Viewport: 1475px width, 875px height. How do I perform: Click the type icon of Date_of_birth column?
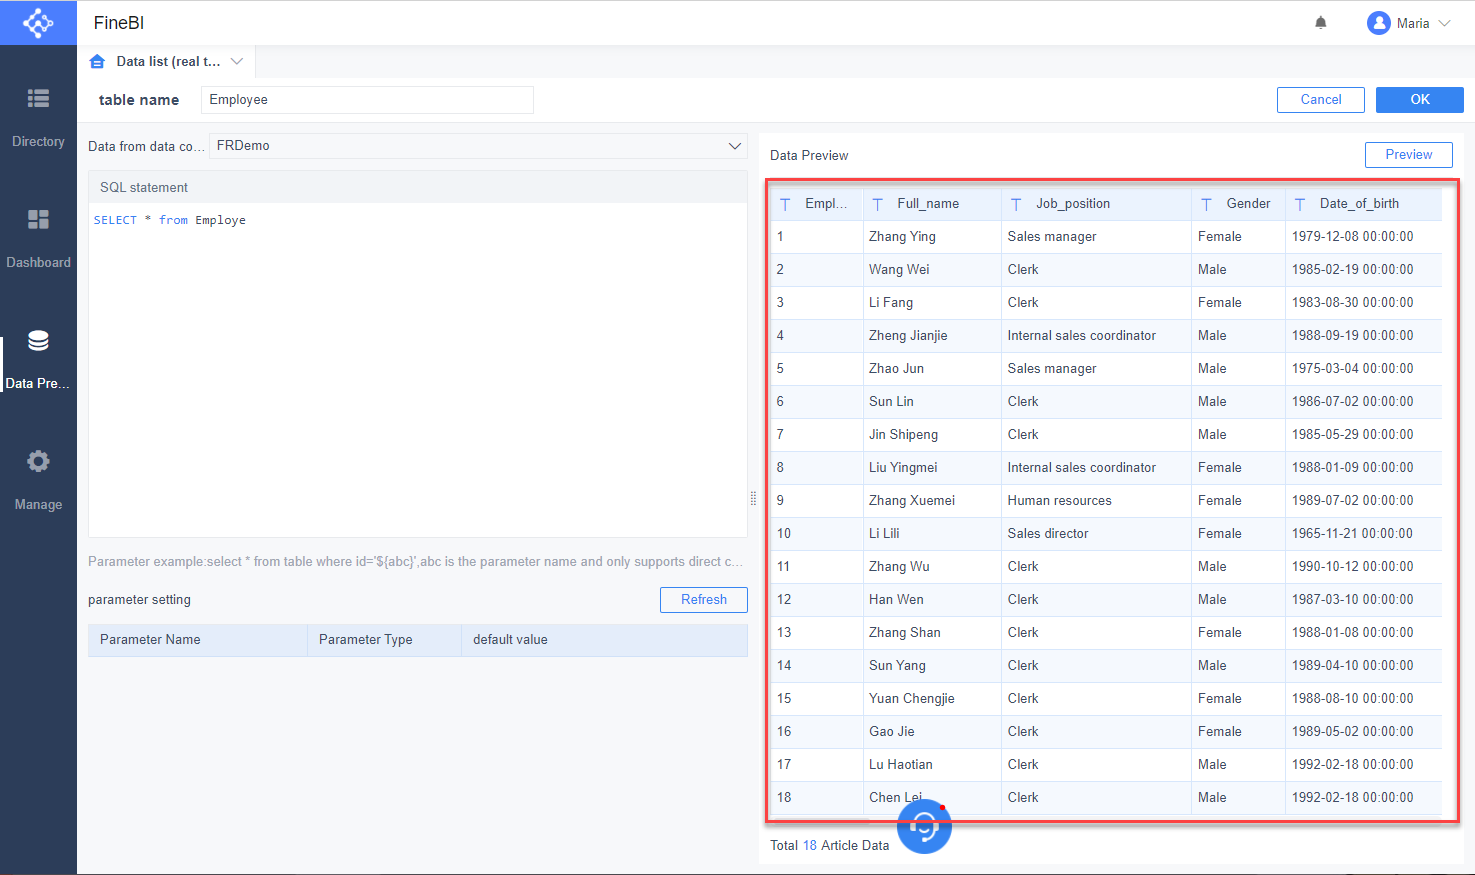(x=1300, y=204)
